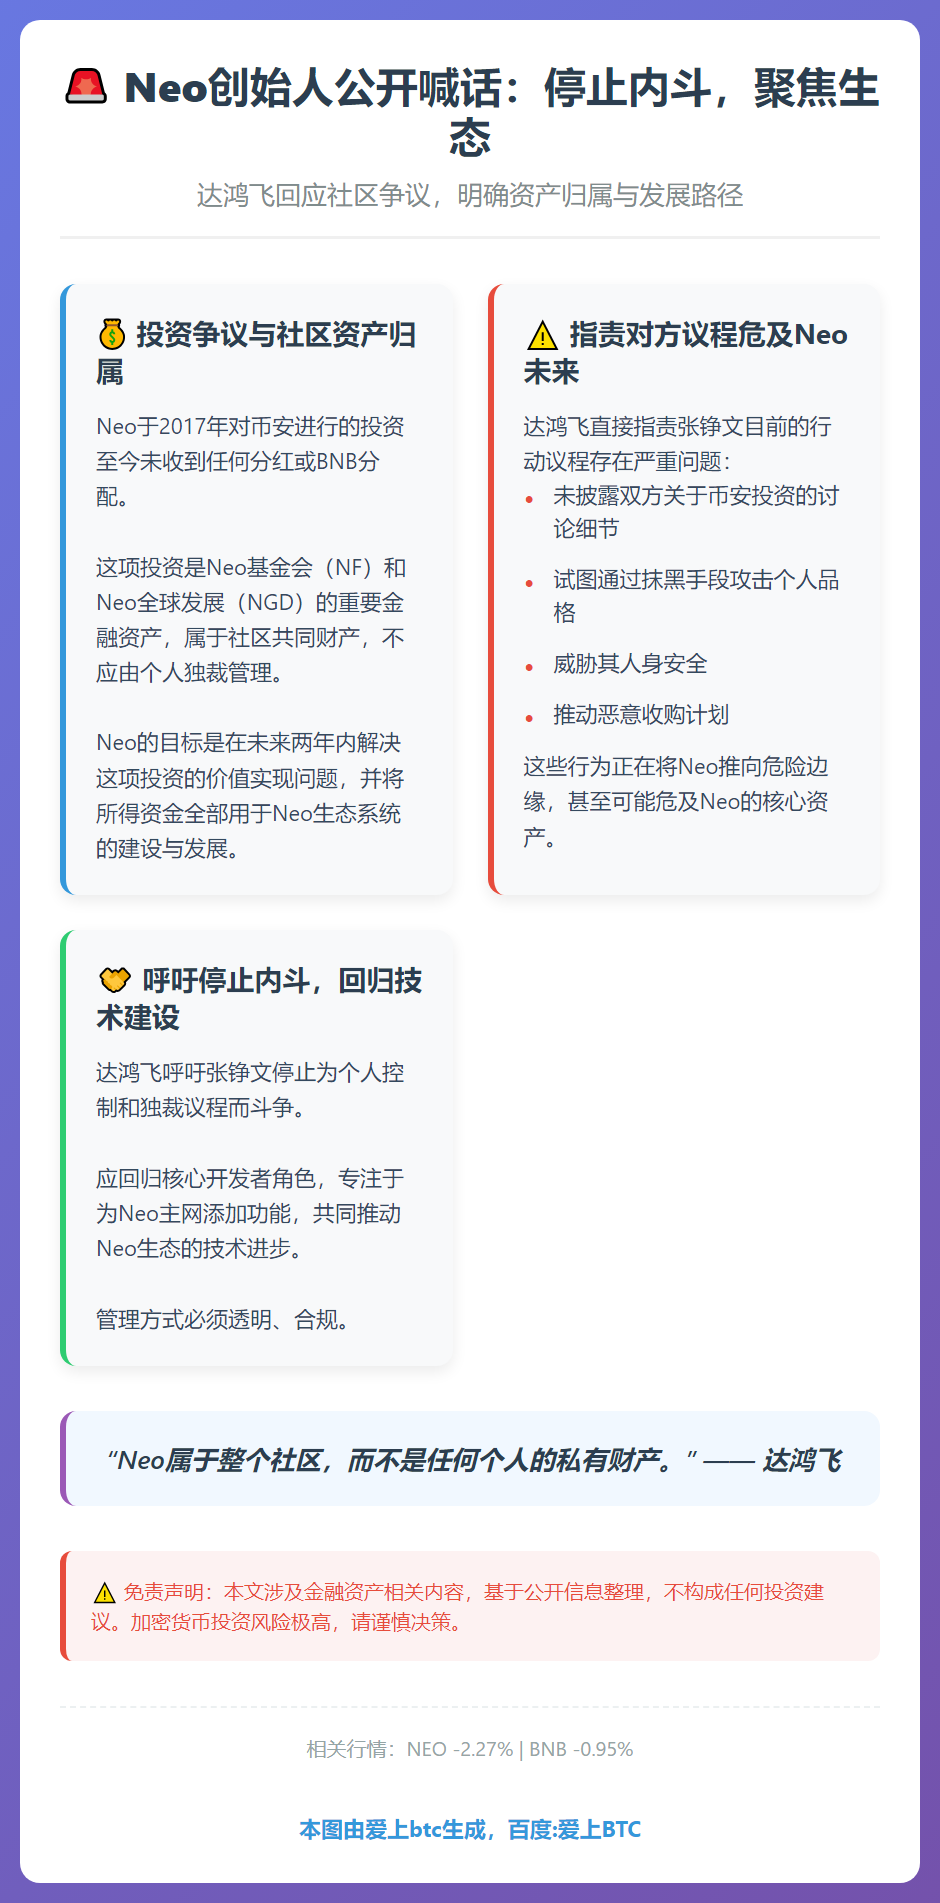The height and width of the screenshot is (1903, 940).
Task: Click the heading 指责对方议程危及Neo未来
Action: coord(686,353)
